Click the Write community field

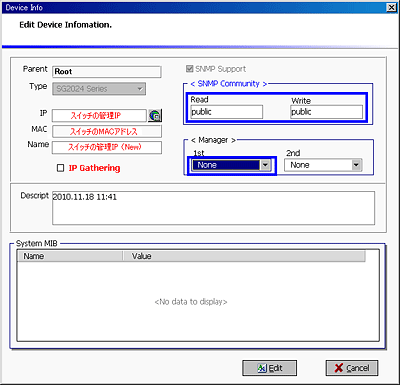[326, 112]
